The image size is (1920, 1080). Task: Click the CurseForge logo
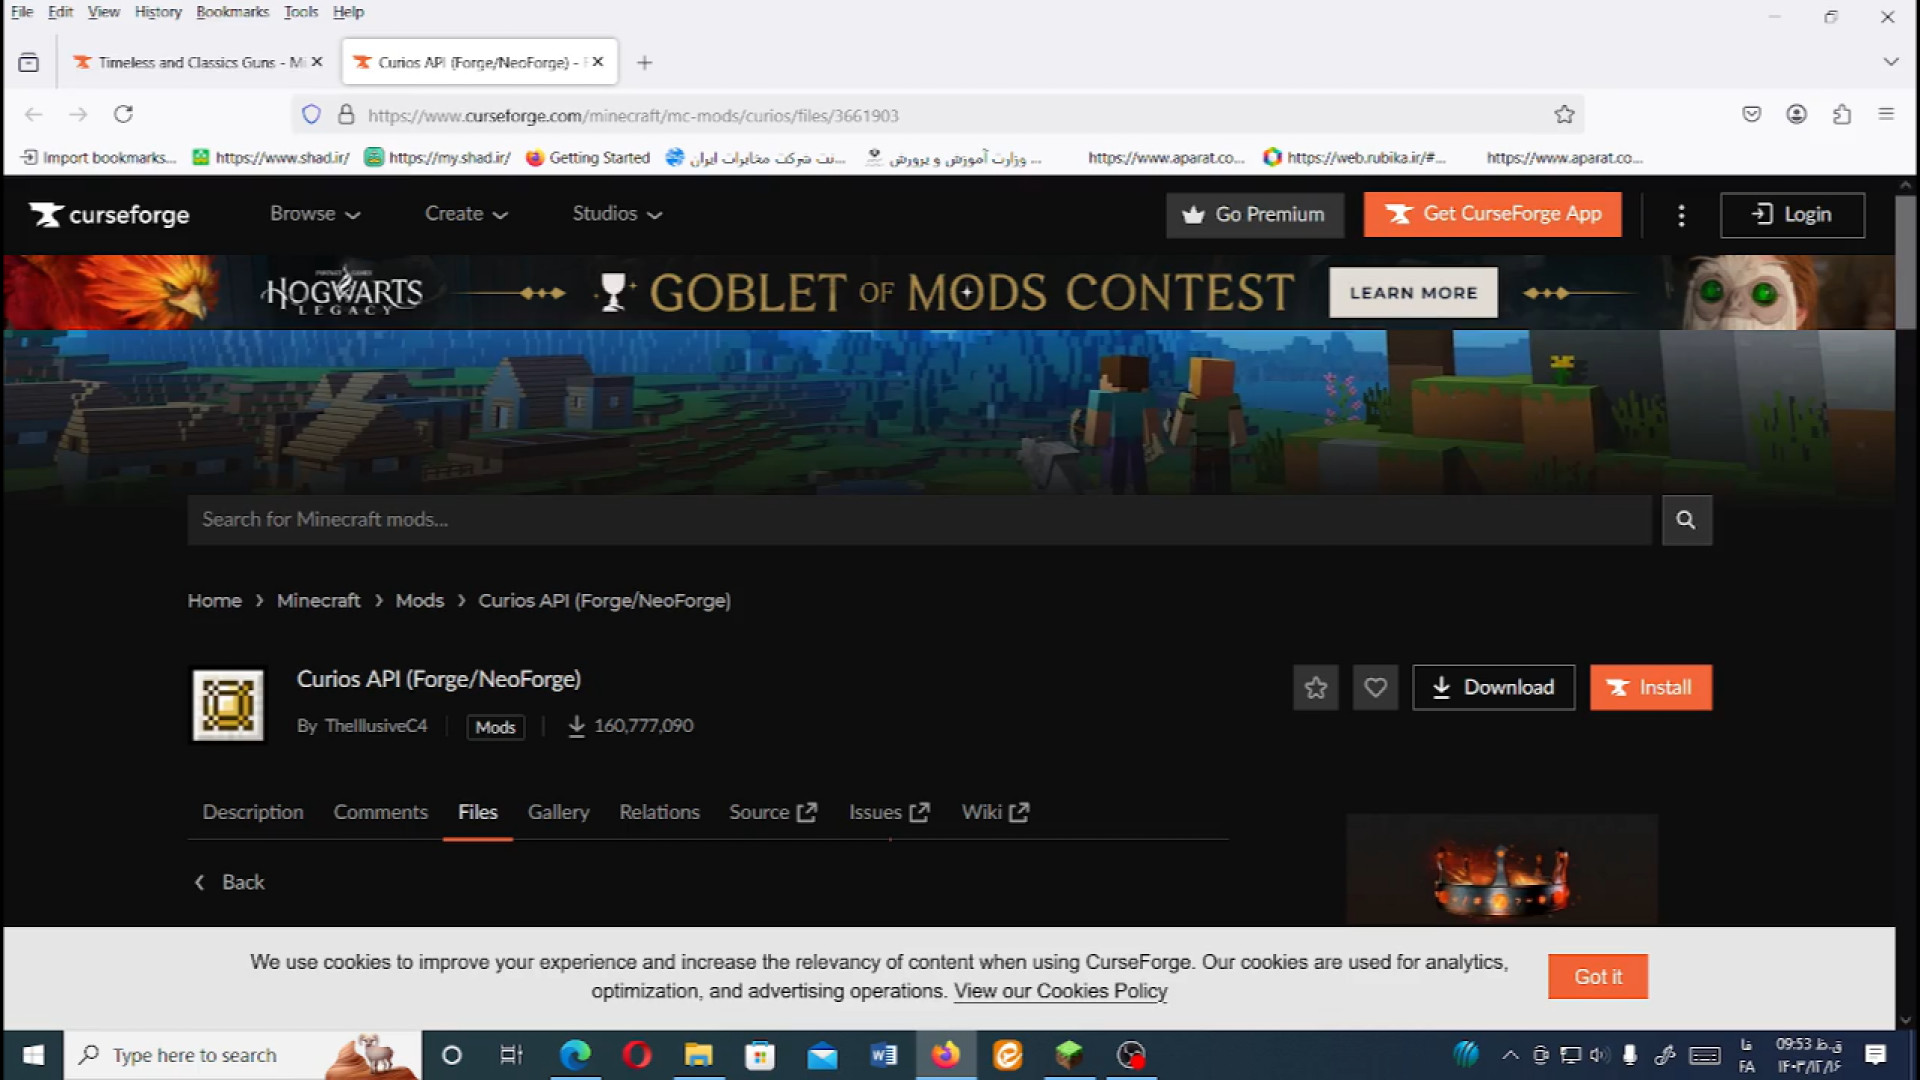pyautogui.click(x=109, y=214)
